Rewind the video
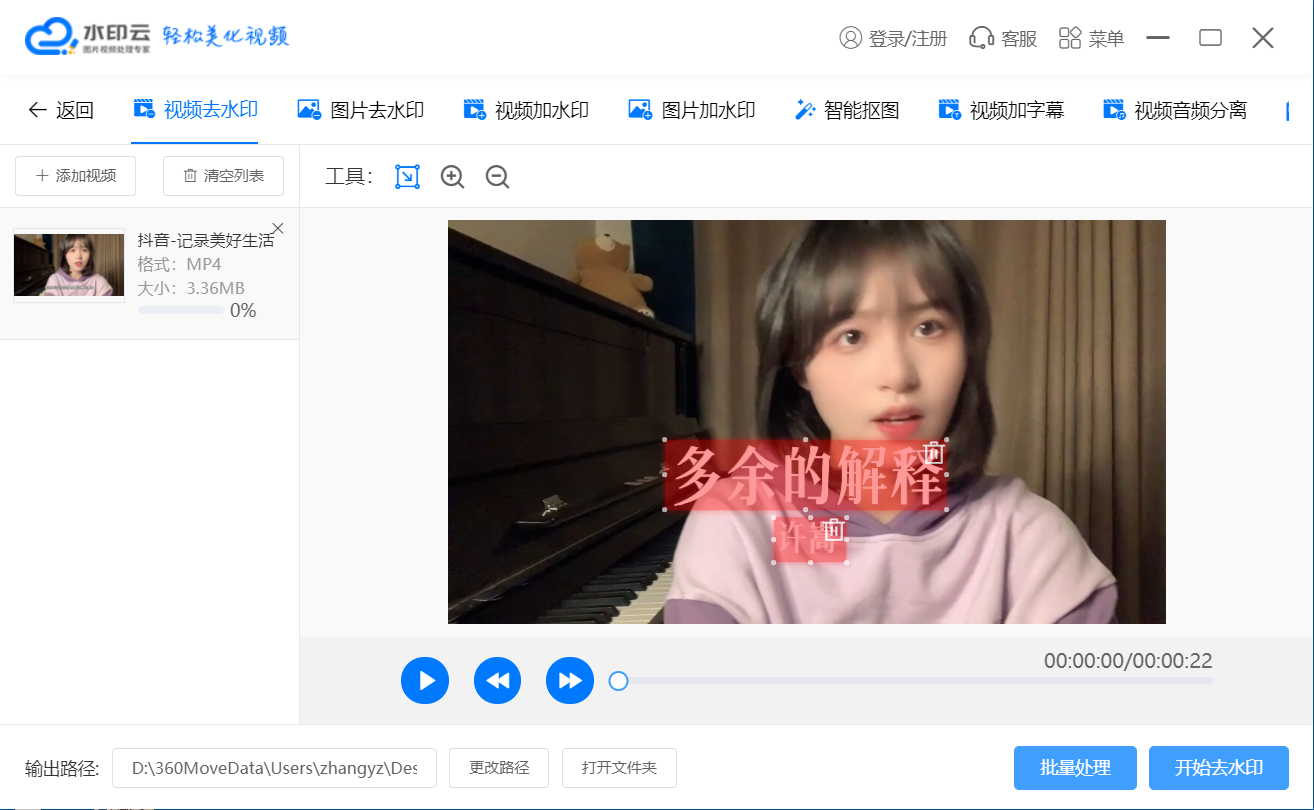 pyautogui.click(x=498, y=681)
